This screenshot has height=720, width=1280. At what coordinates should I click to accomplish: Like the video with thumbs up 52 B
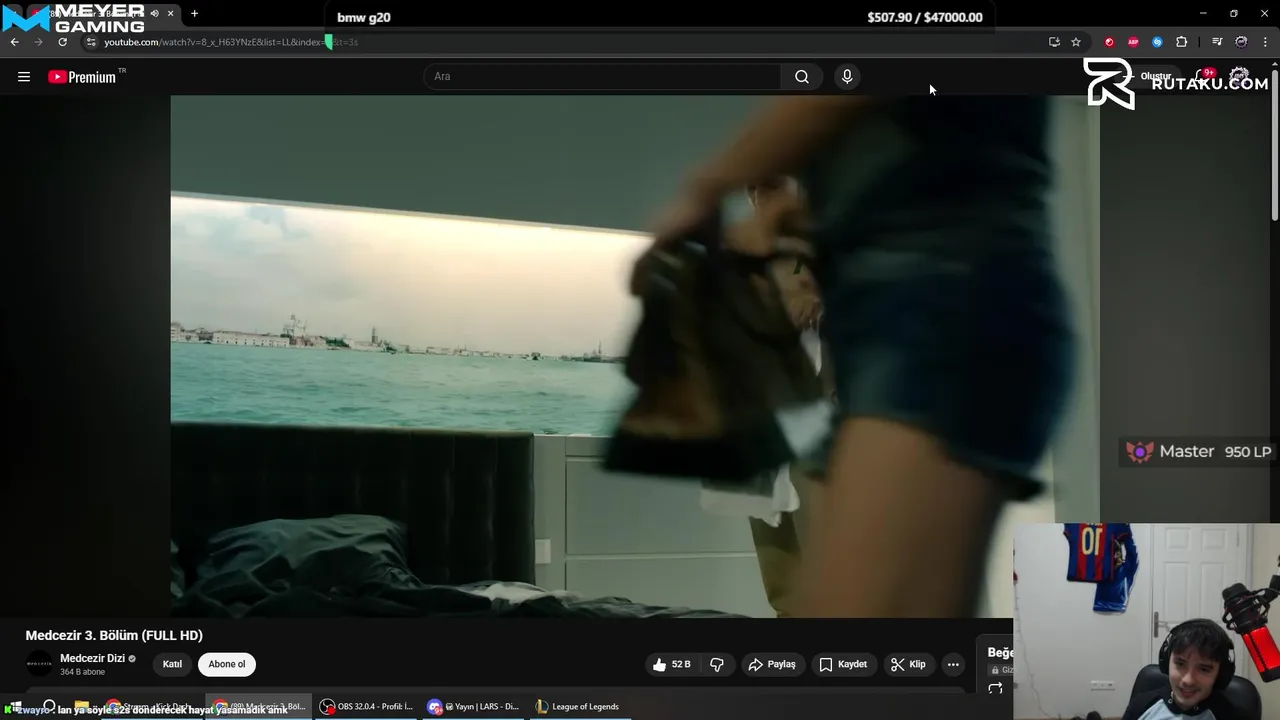[x=671, y=664]
